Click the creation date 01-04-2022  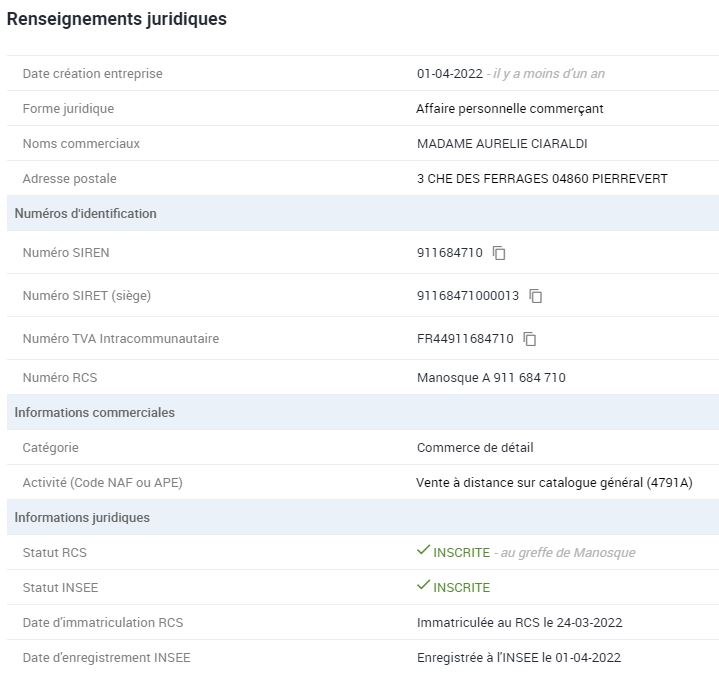point(449,74)
